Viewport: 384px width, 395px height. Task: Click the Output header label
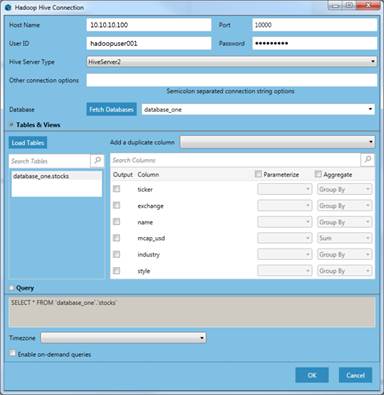(x=123, y=174)
